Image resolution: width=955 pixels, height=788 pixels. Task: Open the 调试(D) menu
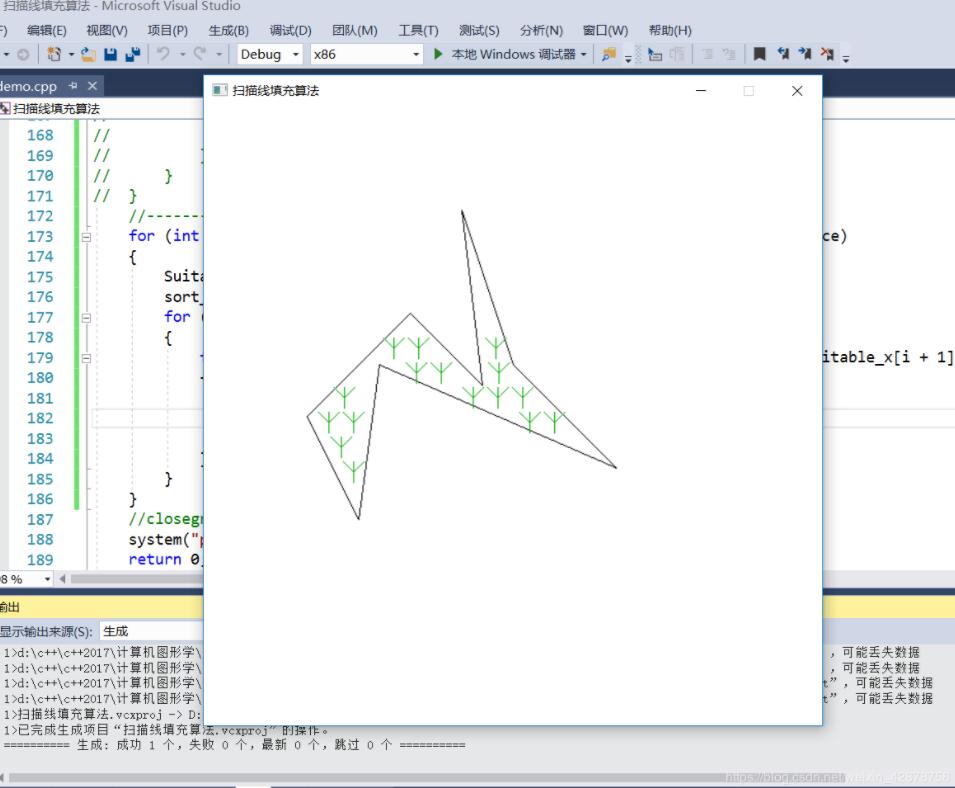point(290,30)
